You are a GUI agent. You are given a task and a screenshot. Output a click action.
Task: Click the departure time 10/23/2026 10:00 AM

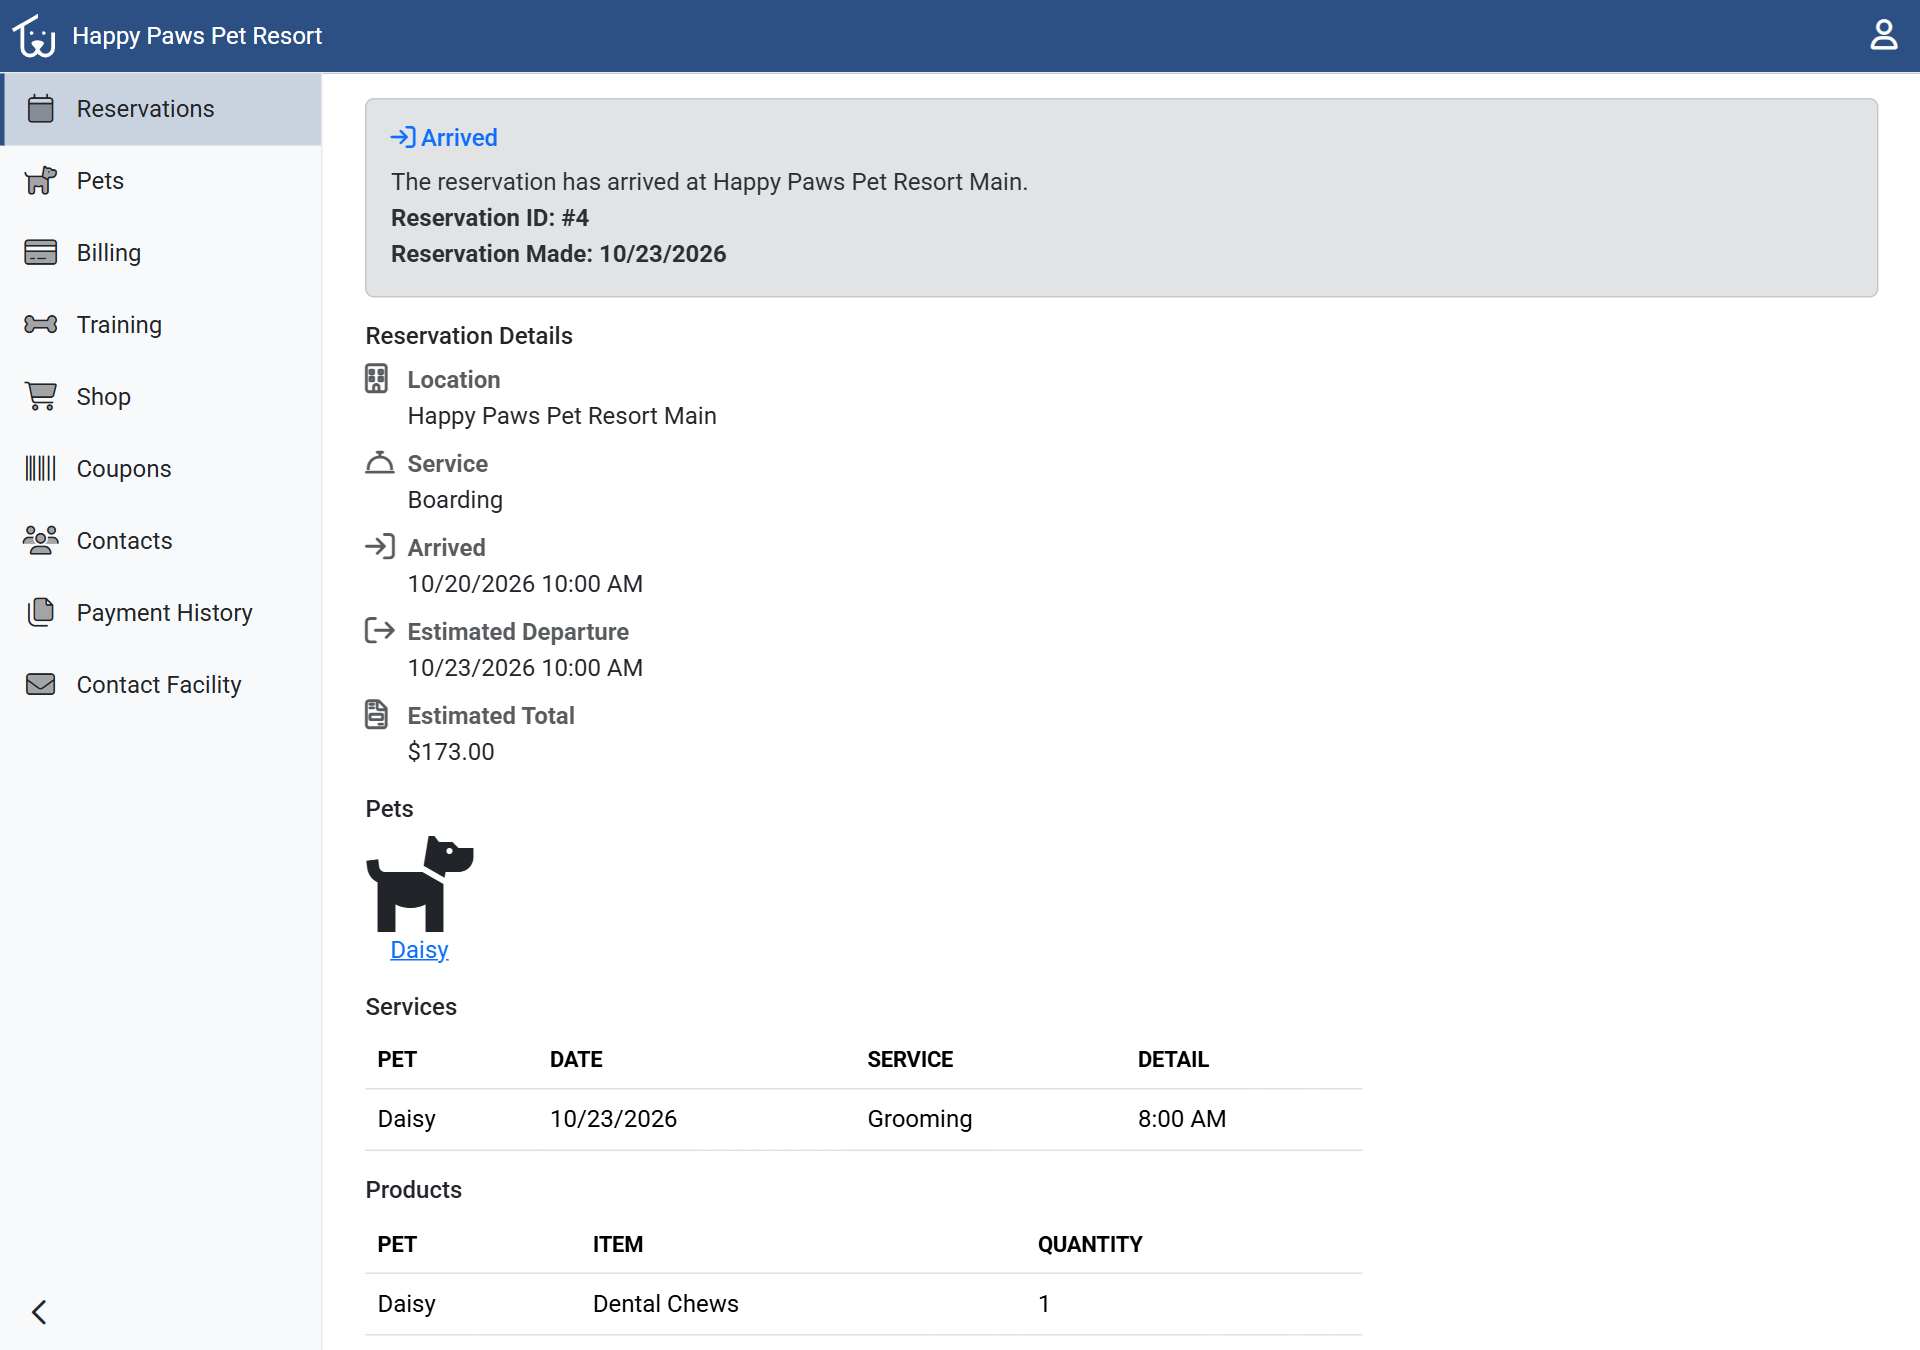[525, 668]
